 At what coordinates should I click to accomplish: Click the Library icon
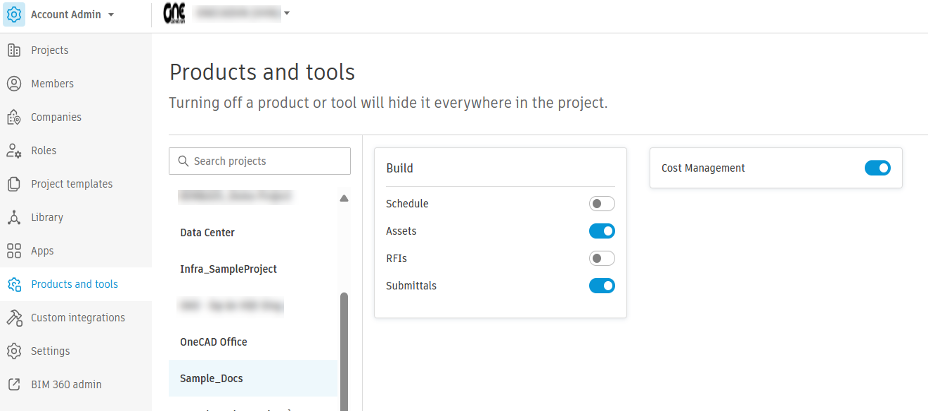click(x=14, y=217)
